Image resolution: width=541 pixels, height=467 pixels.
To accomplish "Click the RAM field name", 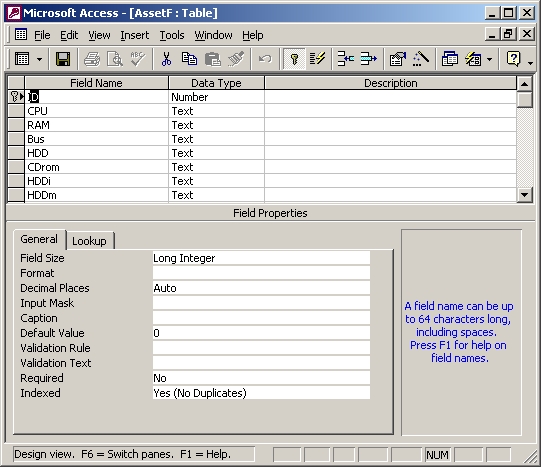I will 97,125.
